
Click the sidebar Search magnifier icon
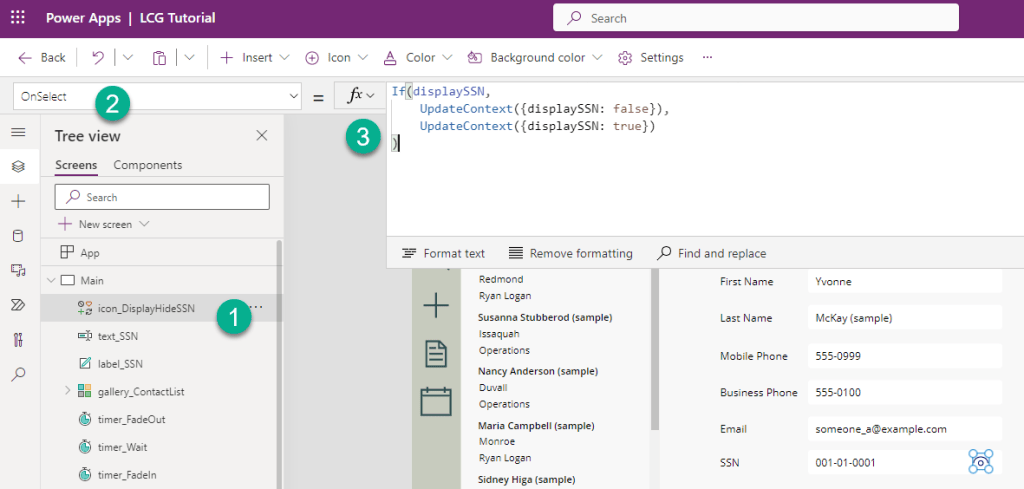[19, 374]
